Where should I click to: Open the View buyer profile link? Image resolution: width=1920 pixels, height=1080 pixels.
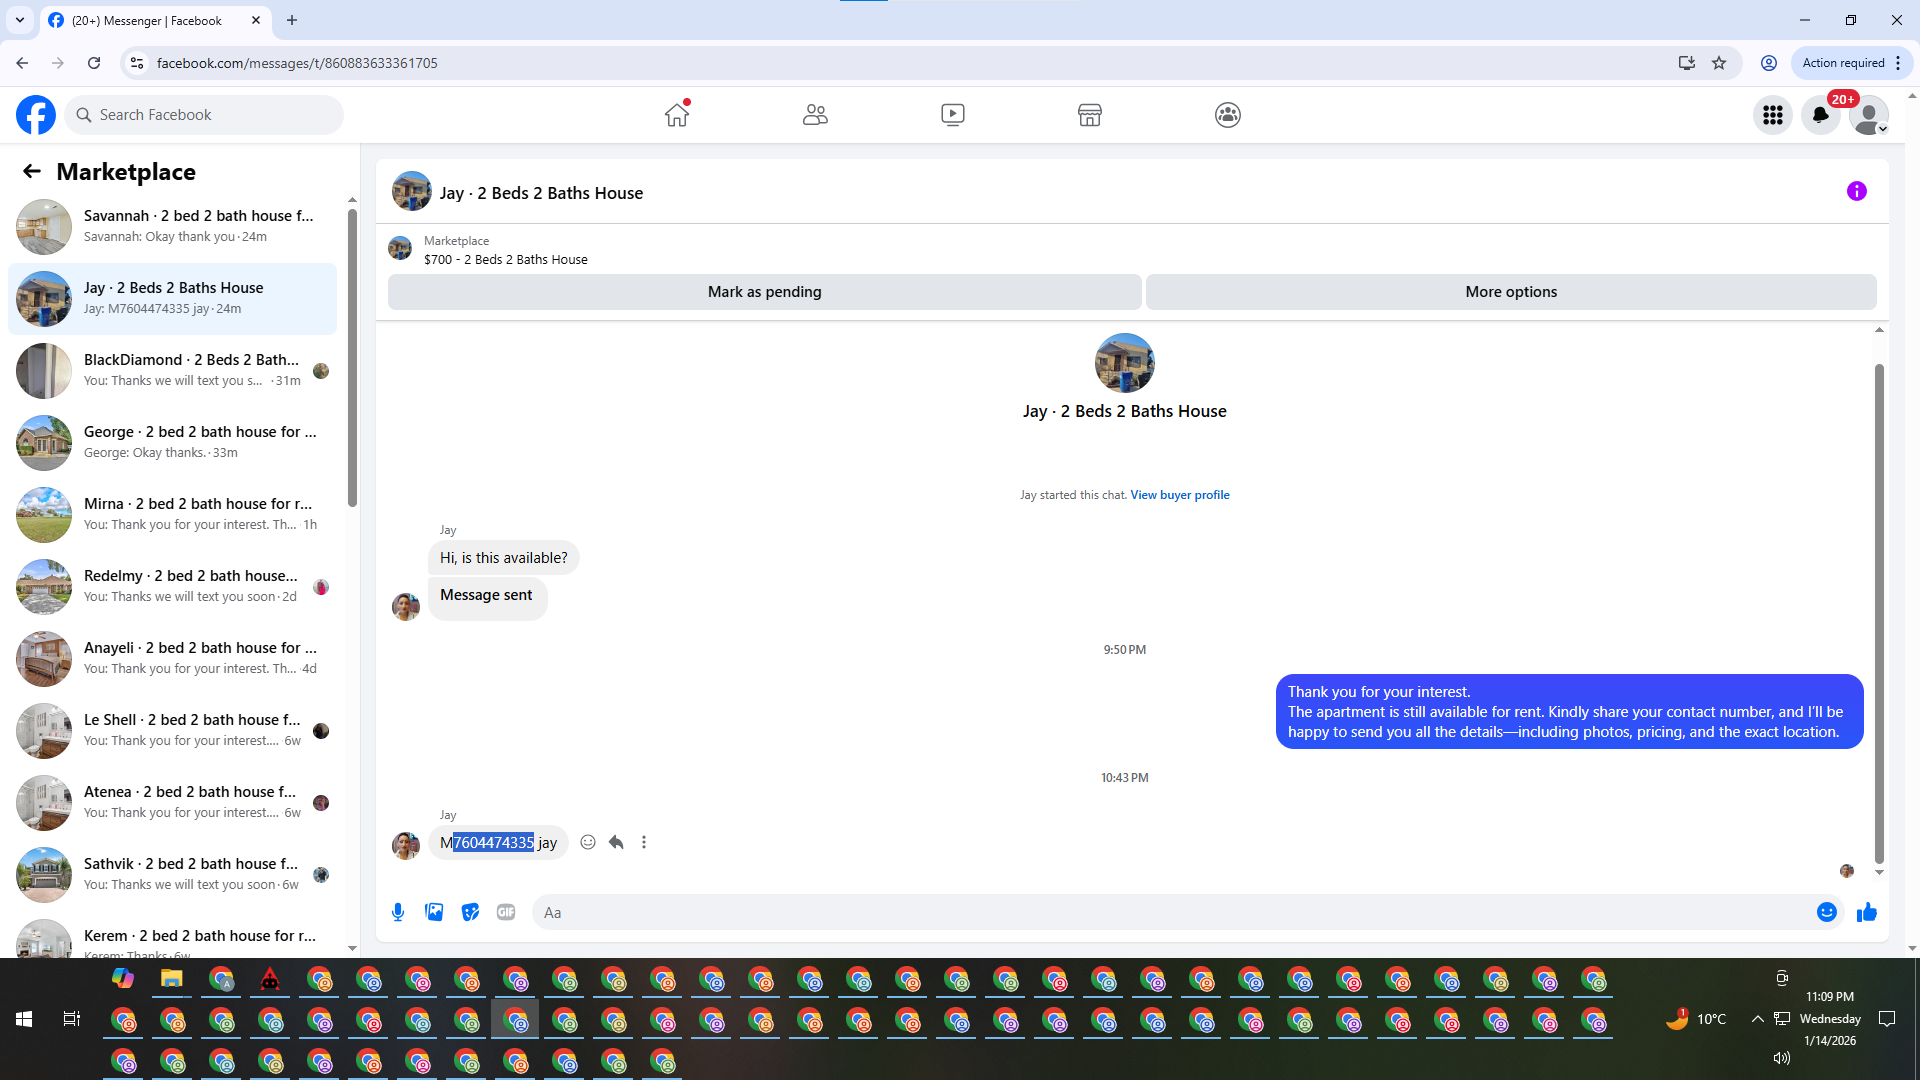click(x=1179, y=495)
